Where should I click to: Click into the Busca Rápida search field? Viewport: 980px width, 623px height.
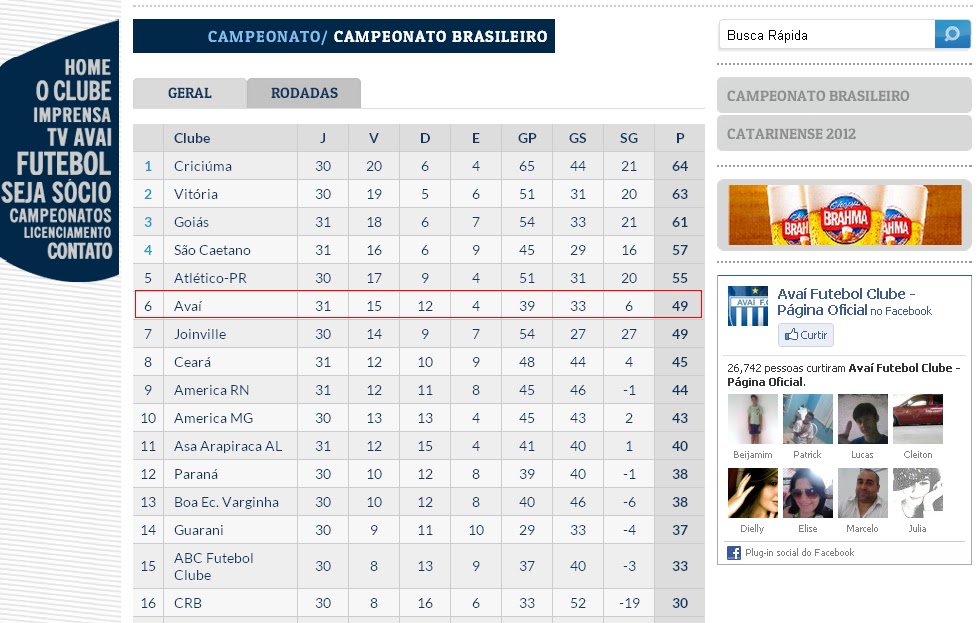pos(827,35)
